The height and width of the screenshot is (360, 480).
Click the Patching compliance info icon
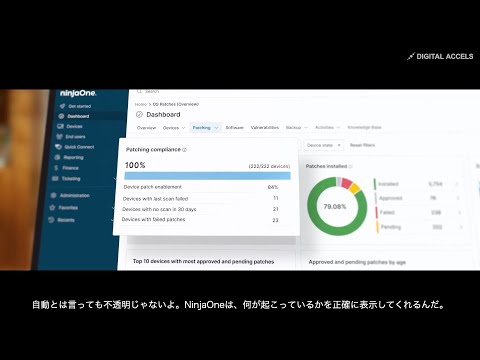184,150
